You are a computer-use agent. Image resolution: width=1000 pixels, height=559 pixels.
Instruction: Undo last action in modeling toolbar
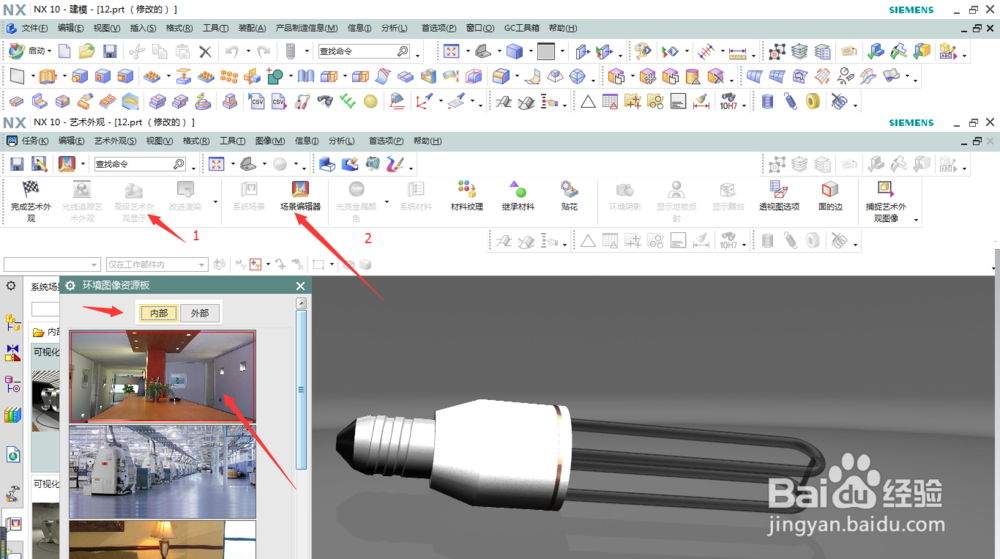(x=232, y=52)
